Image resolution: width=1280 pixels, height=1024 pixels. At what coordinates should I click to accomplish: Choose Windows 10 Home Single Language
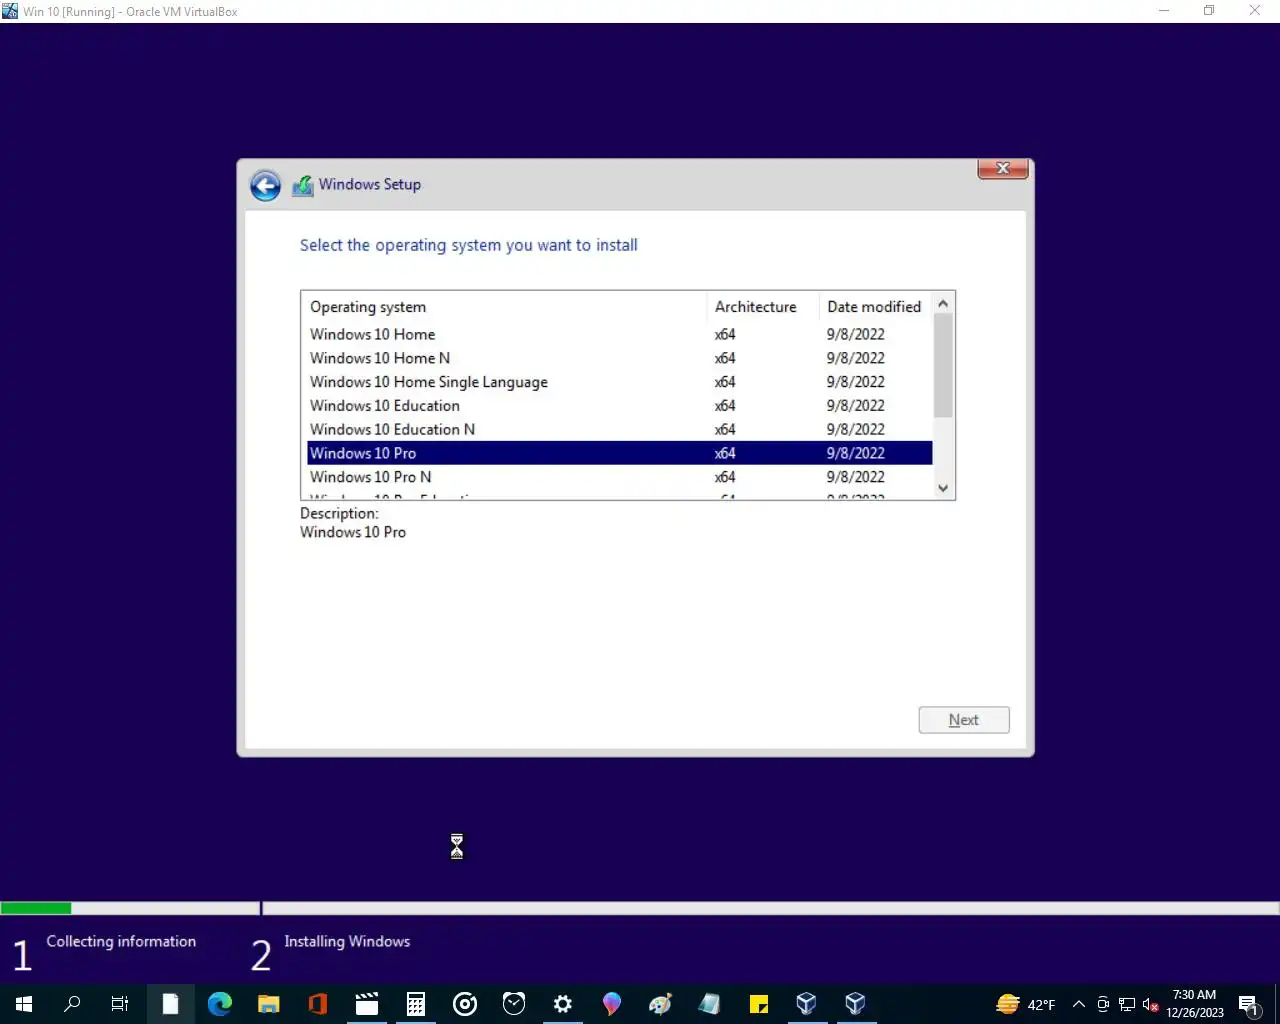click(x=619, y=382)
